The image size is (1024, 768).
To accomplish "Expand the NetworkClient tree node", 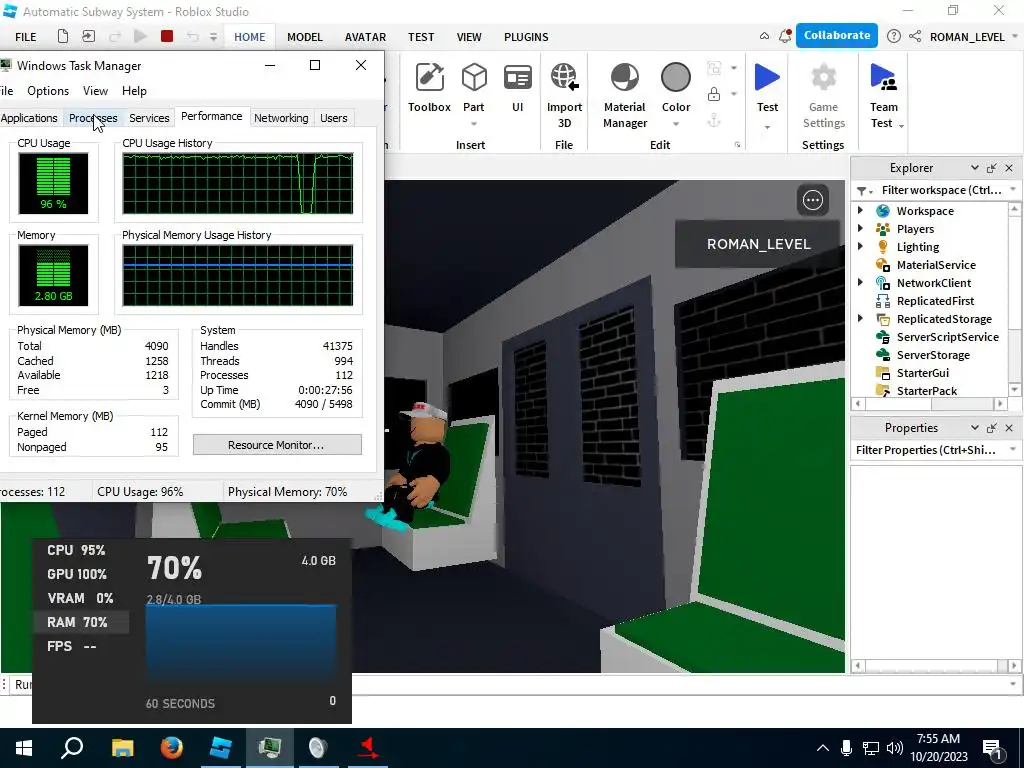I will [x=860, y=282].
